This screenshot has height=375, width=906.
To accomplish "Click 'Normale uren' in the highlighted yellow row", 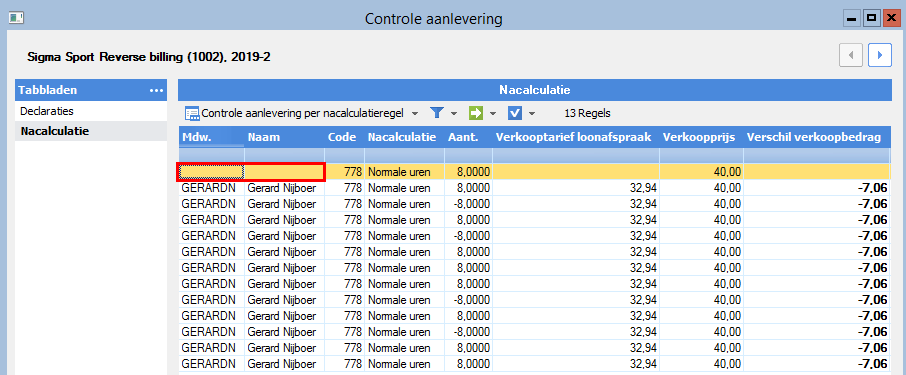I will point(399,172).
